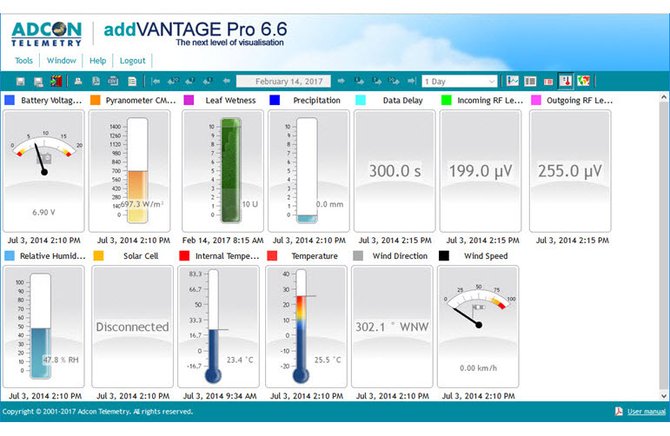Screen dimensions: 670x436
Task: Jump to last date with end arrow
Action: click(411, 81)
